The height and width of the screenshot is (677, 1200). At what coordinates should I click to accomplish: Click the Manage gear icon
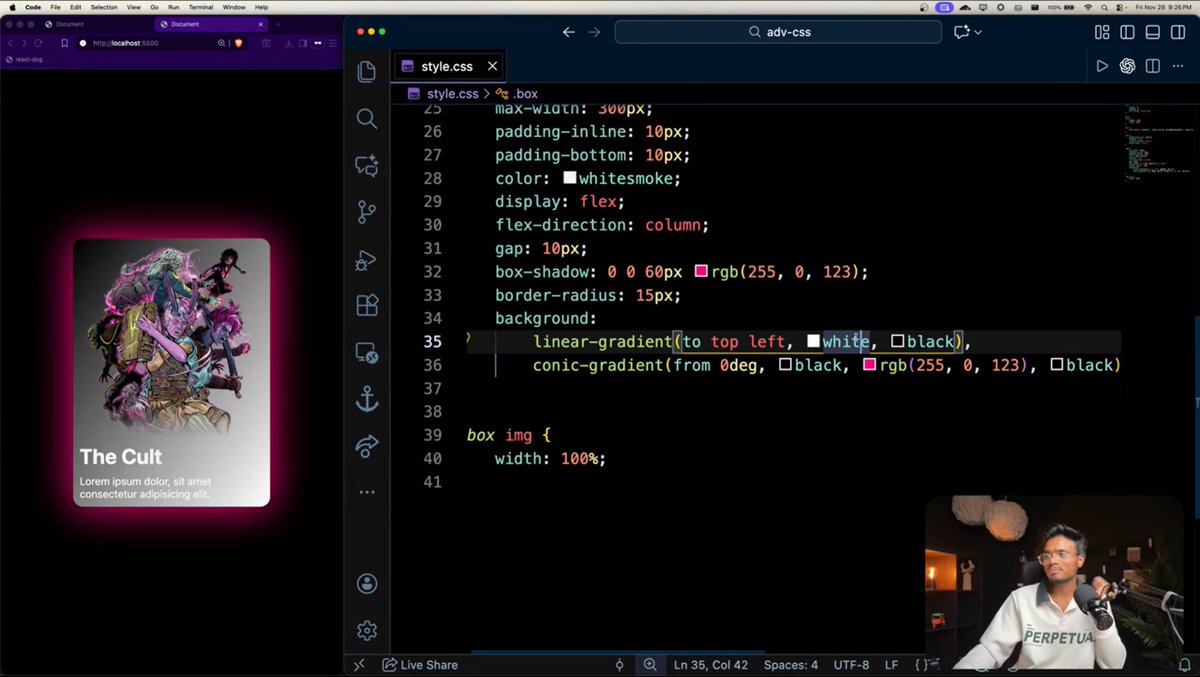[x=366, y=630]
